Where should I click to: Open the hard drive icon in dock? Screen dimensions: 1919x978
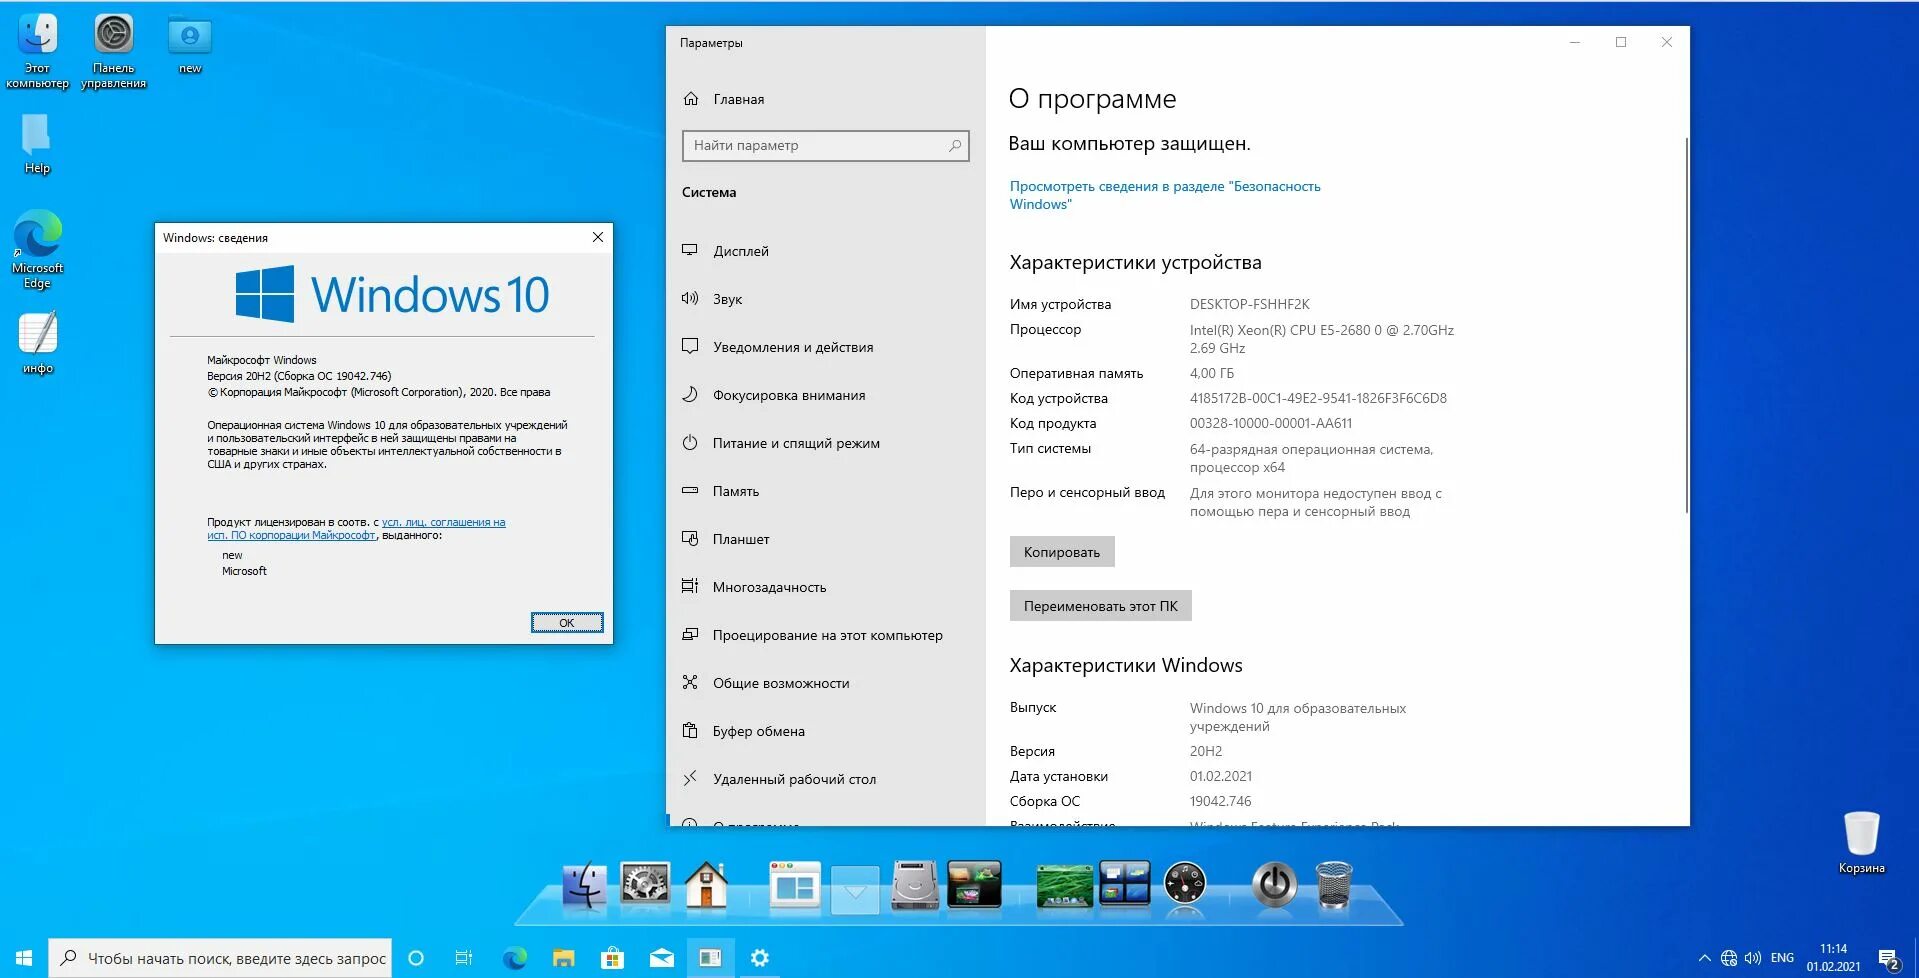(x=915, y=885)
